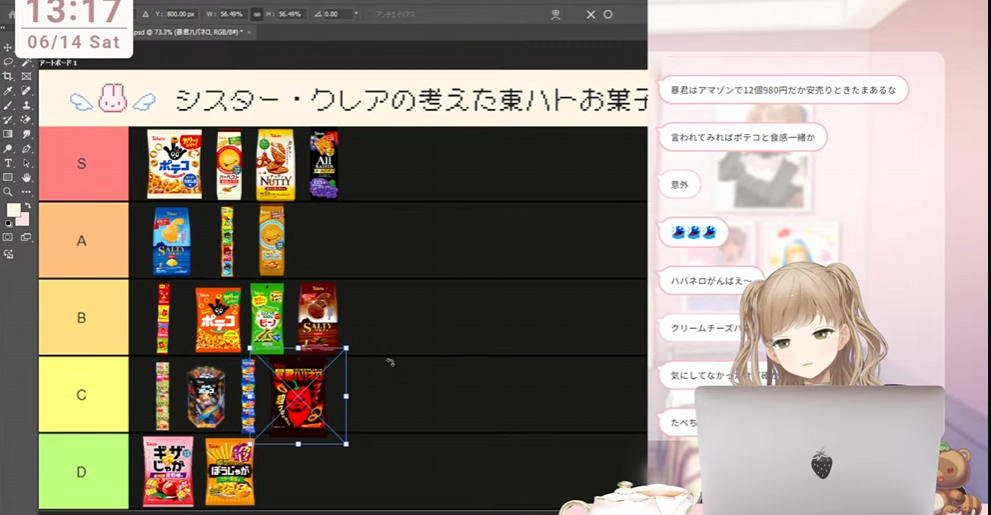The height and width of the screenshot is (515, 991).
Task: Click the blue SALTY package in A tier
Action: pyautogui.click(x=171, y=241)
